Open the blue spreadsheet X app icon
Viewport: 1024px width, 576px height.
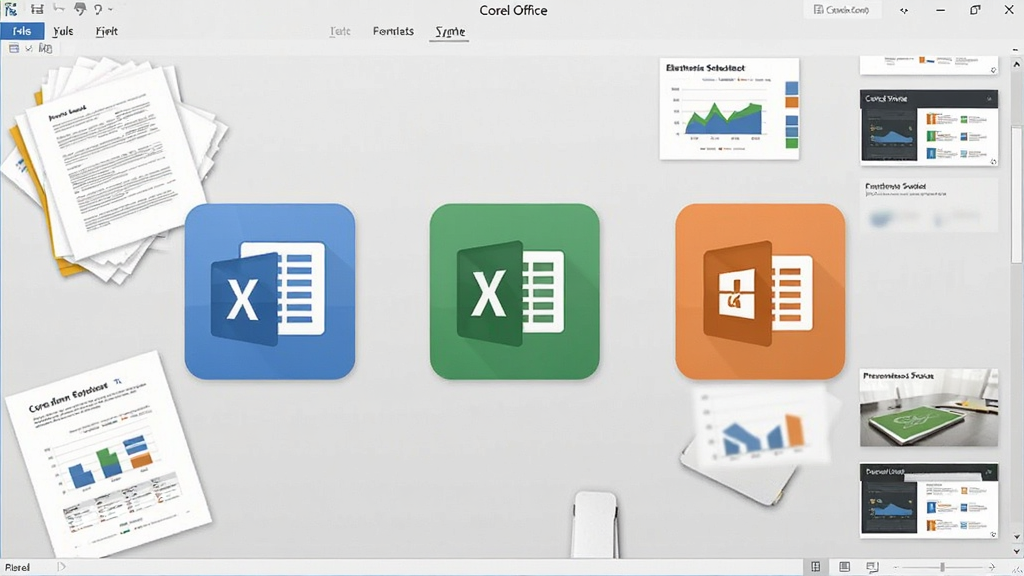(270, 291)
